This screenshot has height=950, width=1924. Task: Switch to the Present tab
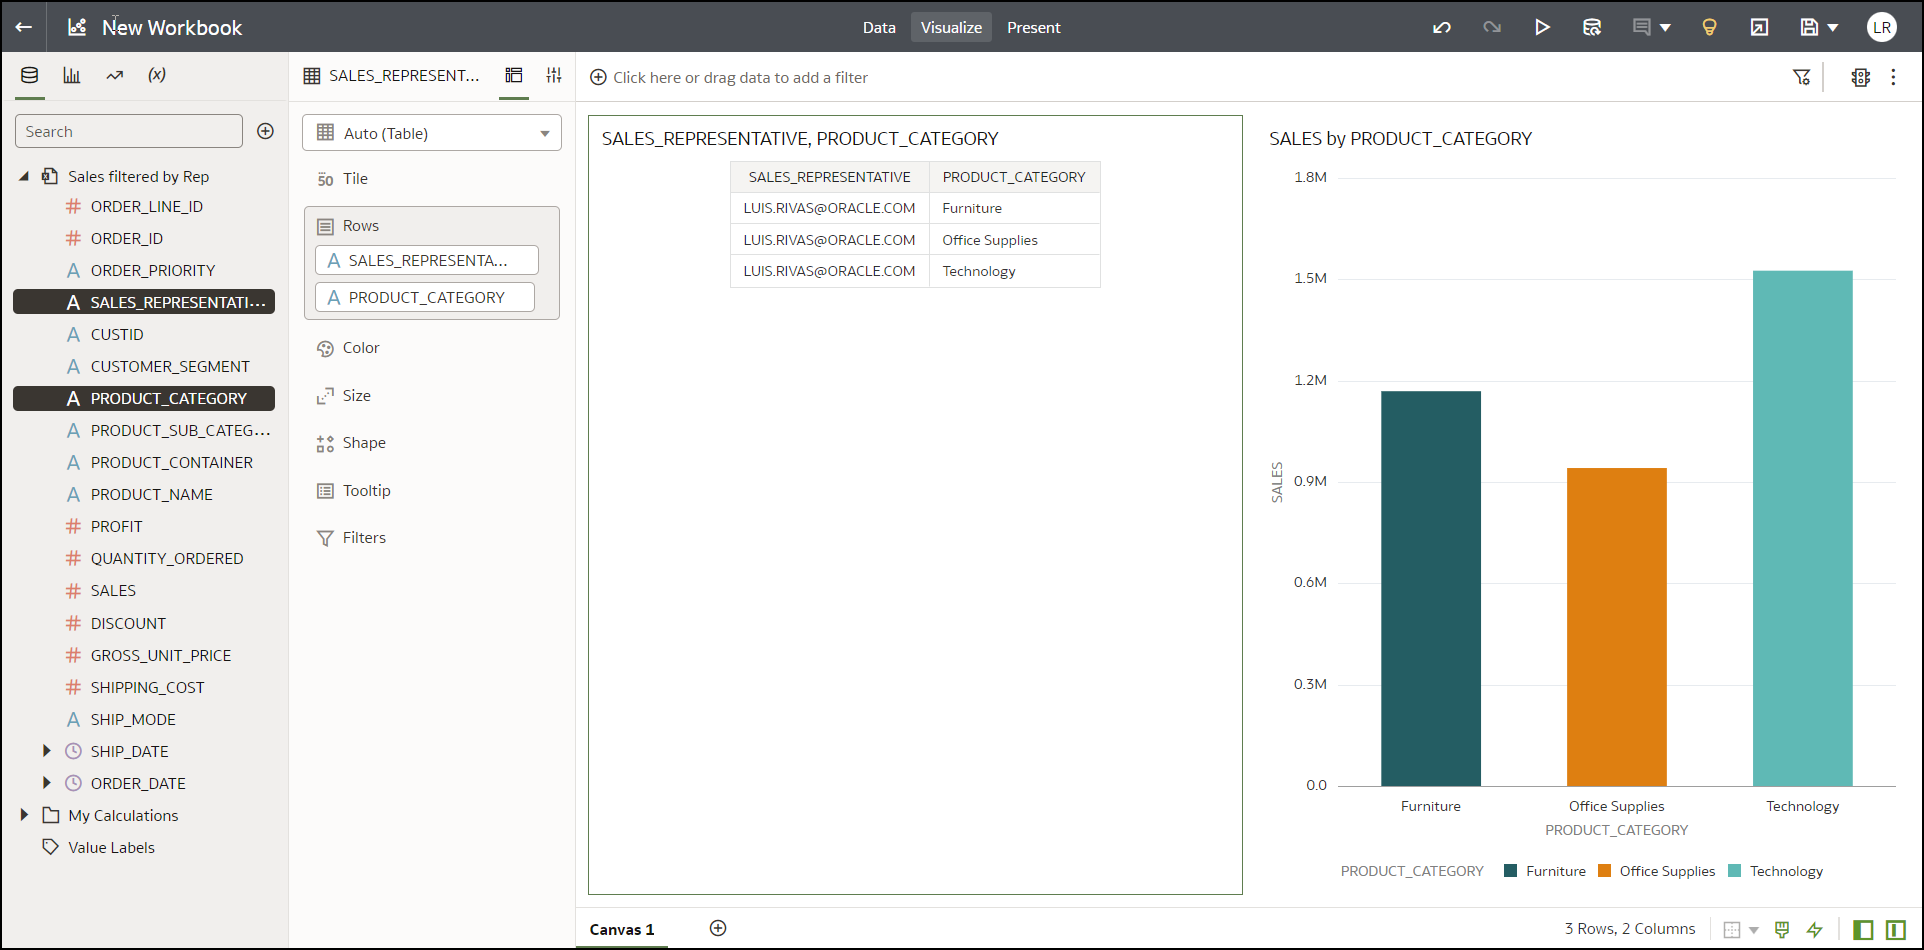tap(1033, 27)
